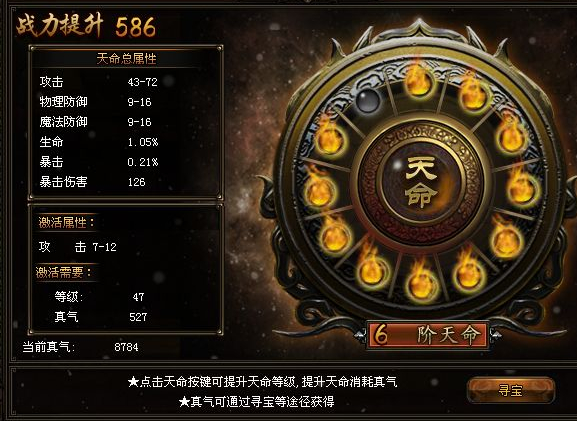
Task: Click the 激活需要 section label
Action: click(x=64, y=273)
